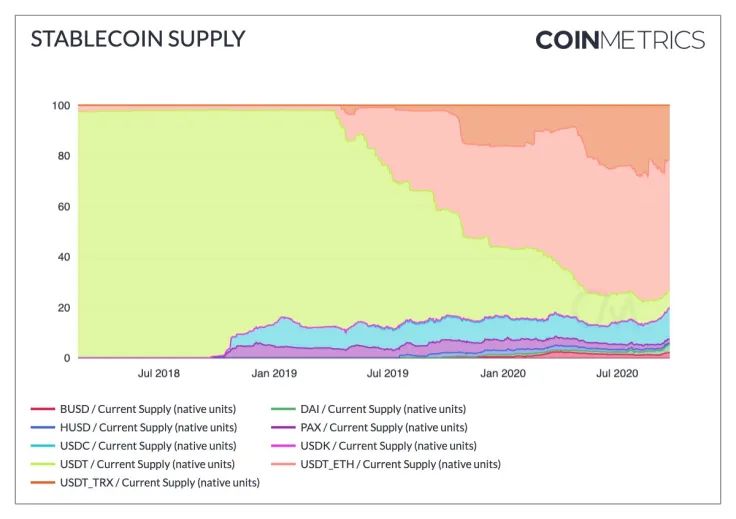
Task: Hide the USDT Current Supply series label
Action: 147,464
